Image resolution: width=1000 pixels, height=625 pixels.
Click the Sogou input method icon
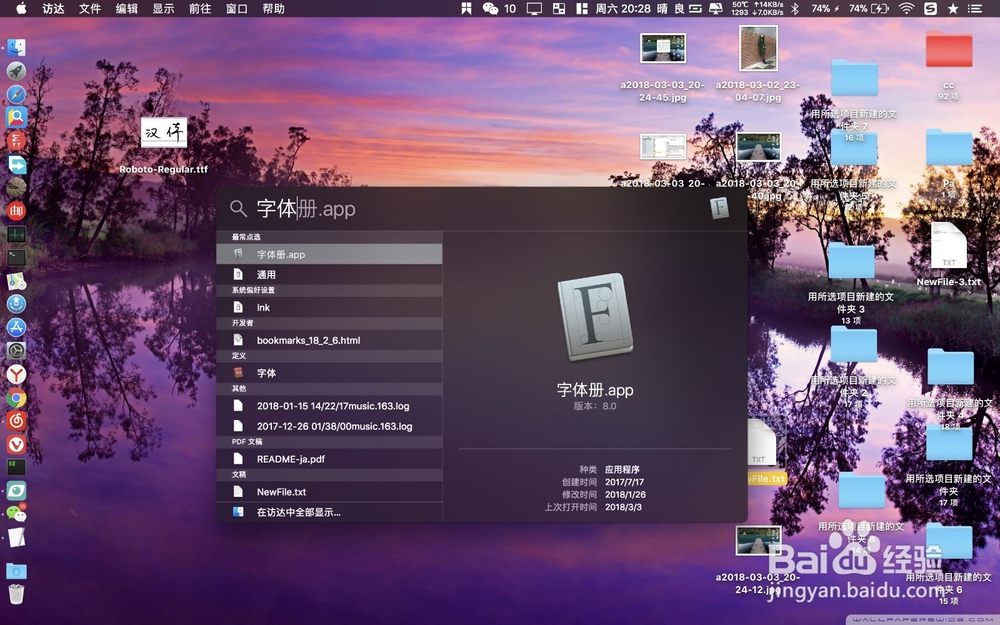pos(930,9)
